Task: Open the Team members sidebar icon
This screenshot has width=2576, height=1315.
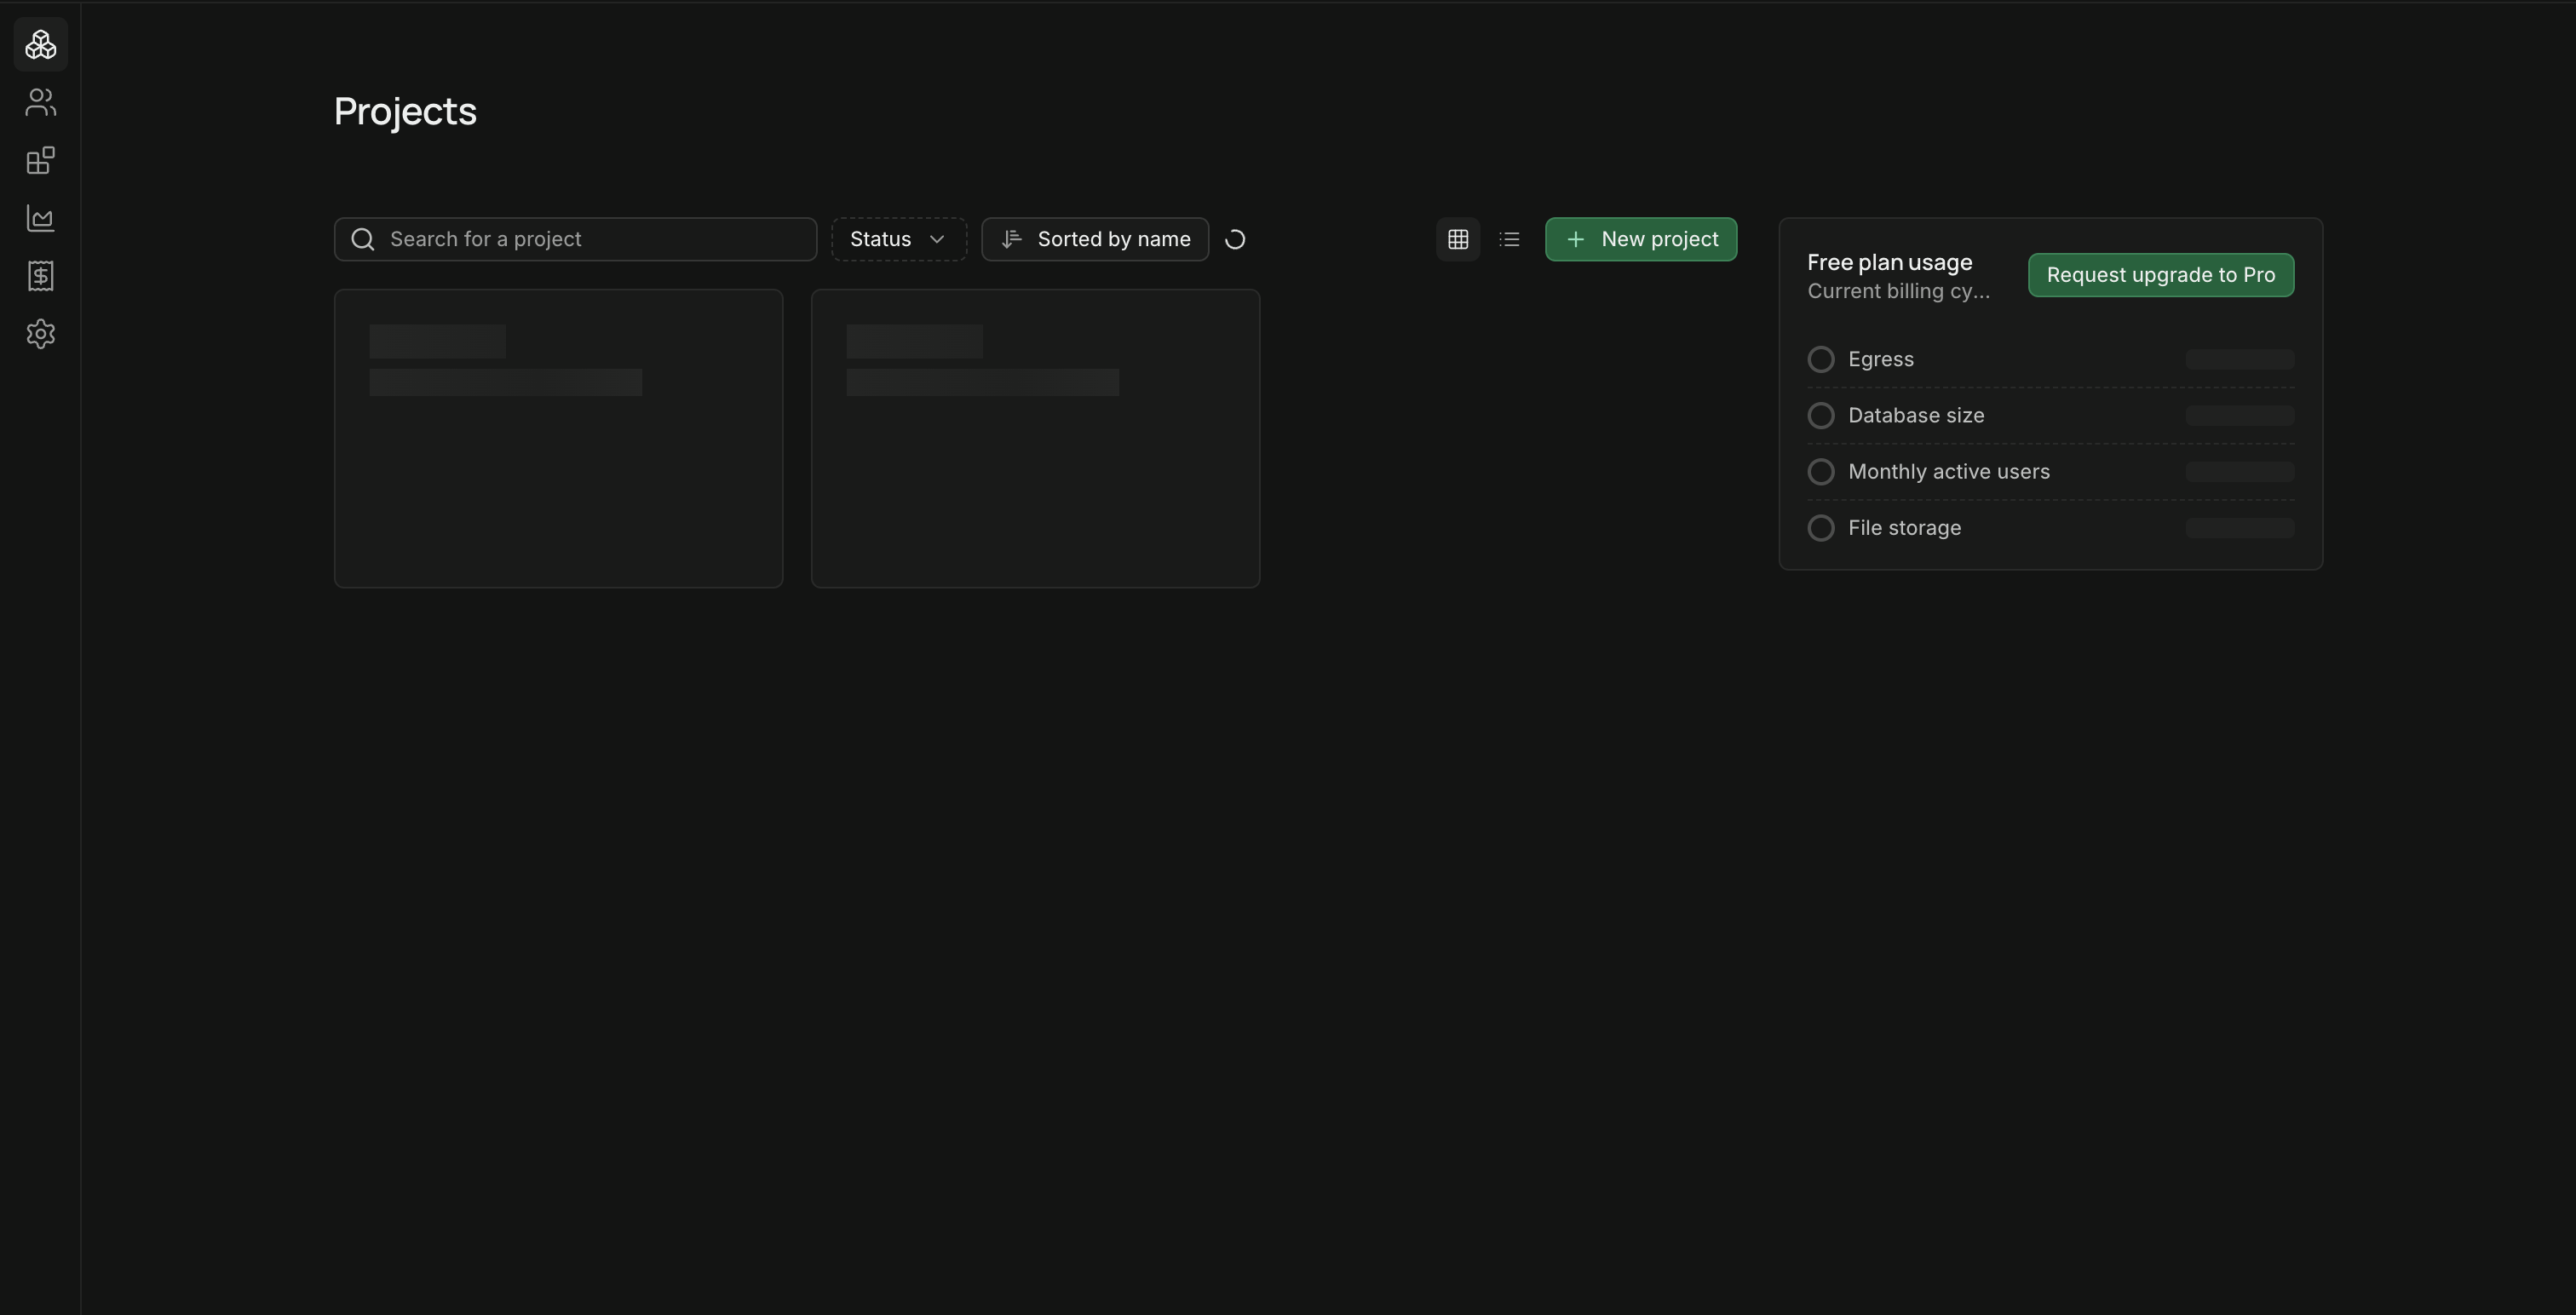Action: pos(41,102)
